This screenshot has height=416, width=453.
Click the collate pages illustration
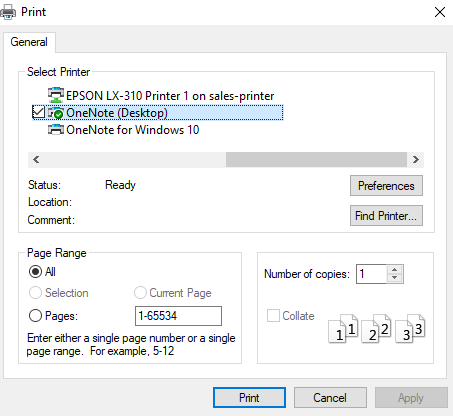[x=376, y=328]
